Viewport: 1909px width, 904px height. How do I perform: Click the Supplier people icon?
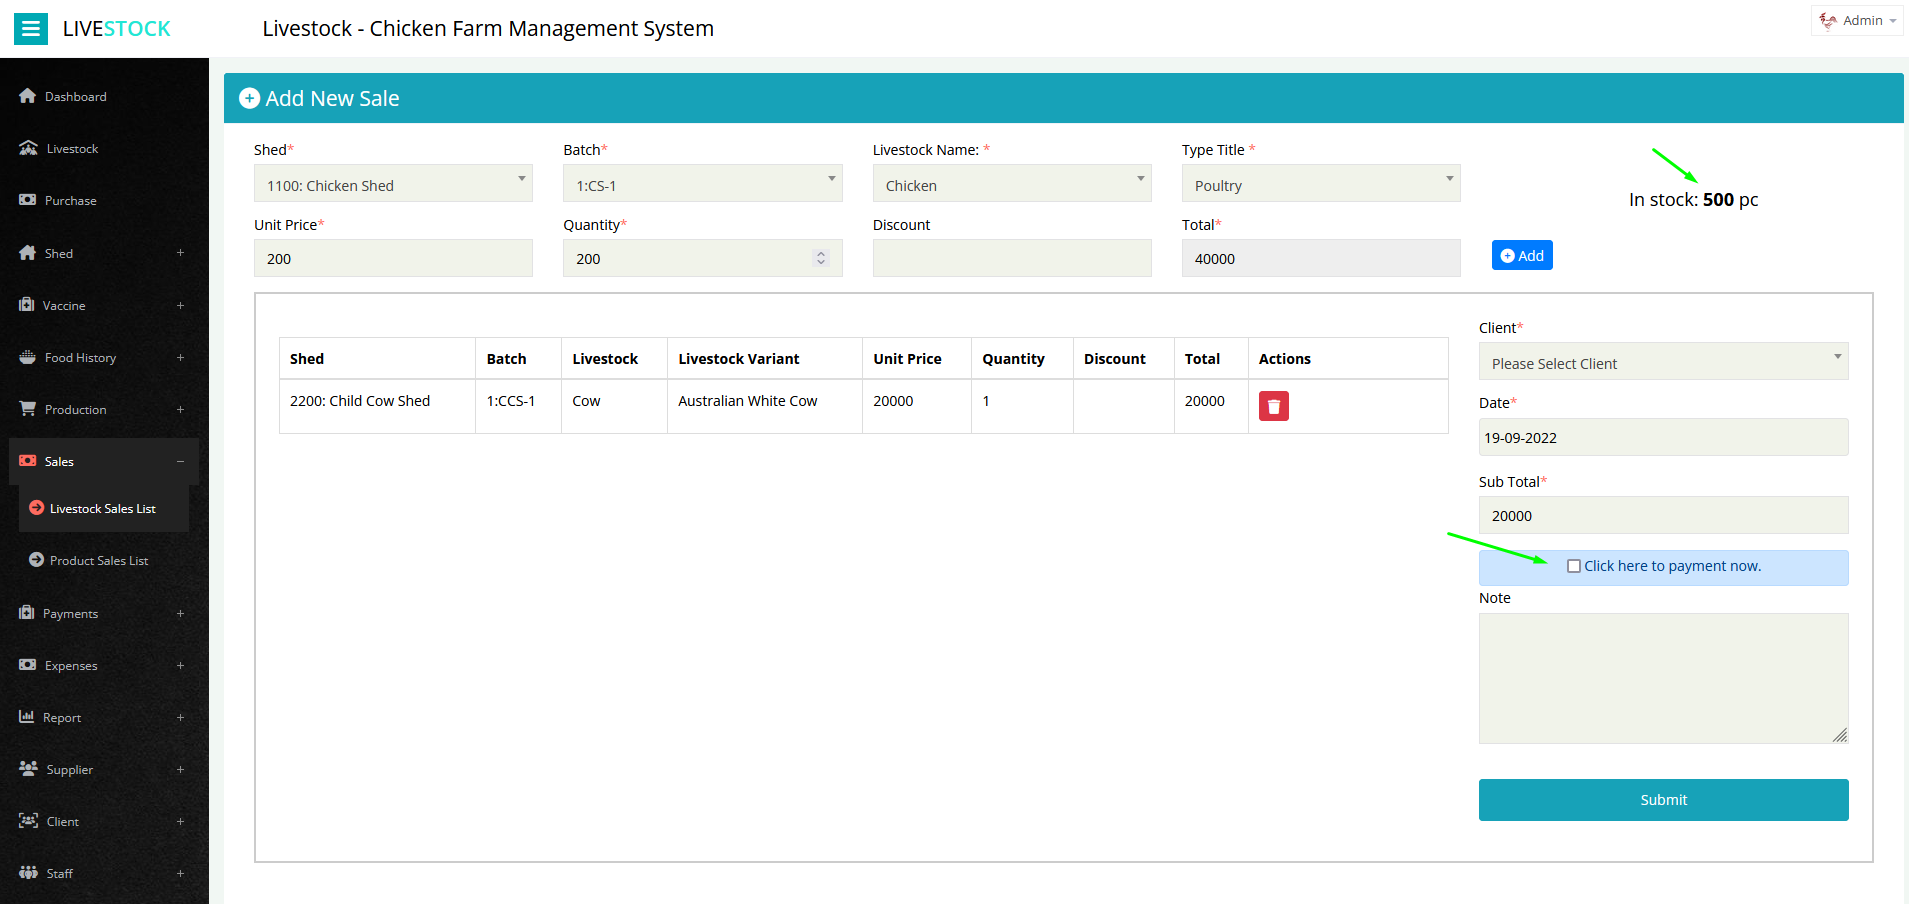28,769
